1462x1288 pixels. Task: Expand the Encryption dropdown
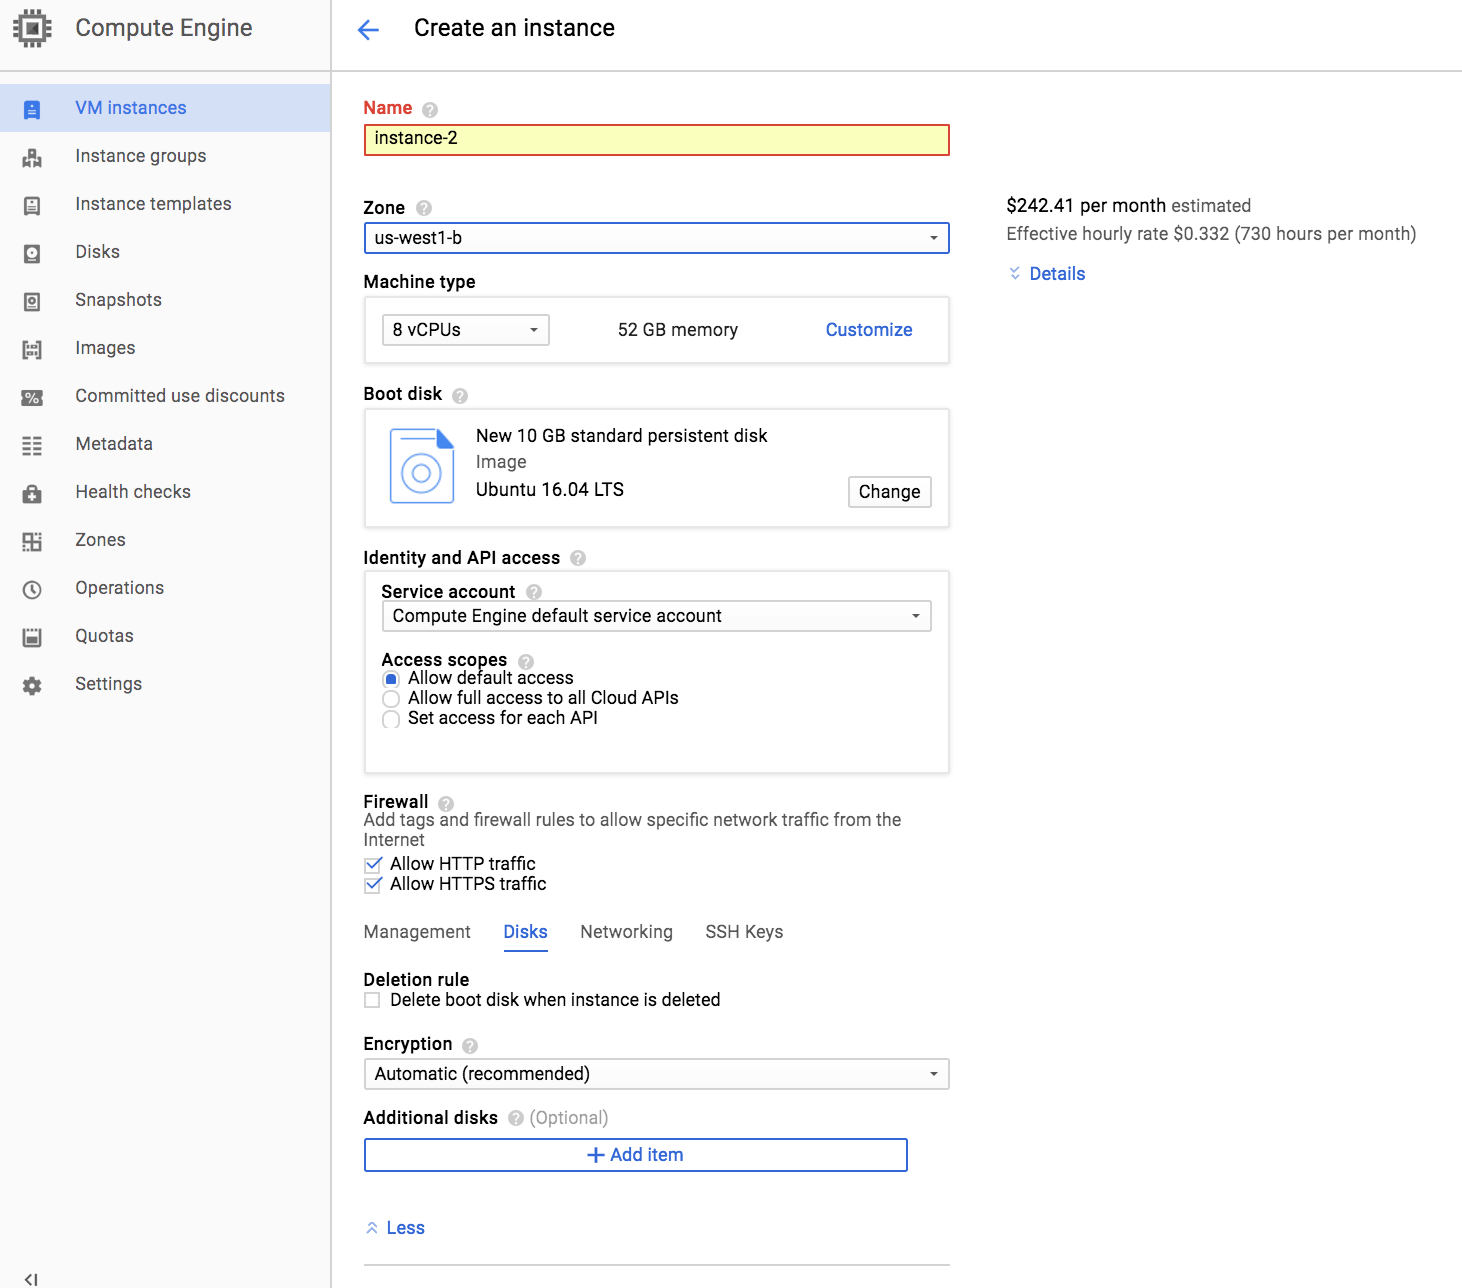click(656, 1074)
